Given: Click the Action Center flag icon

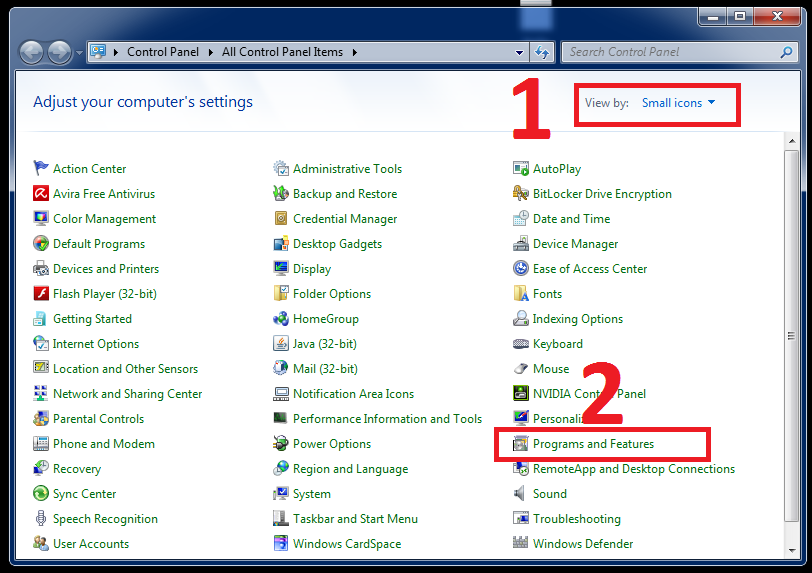Looking at the screenshot, I should pyautogui.click(x=40, y=168).
